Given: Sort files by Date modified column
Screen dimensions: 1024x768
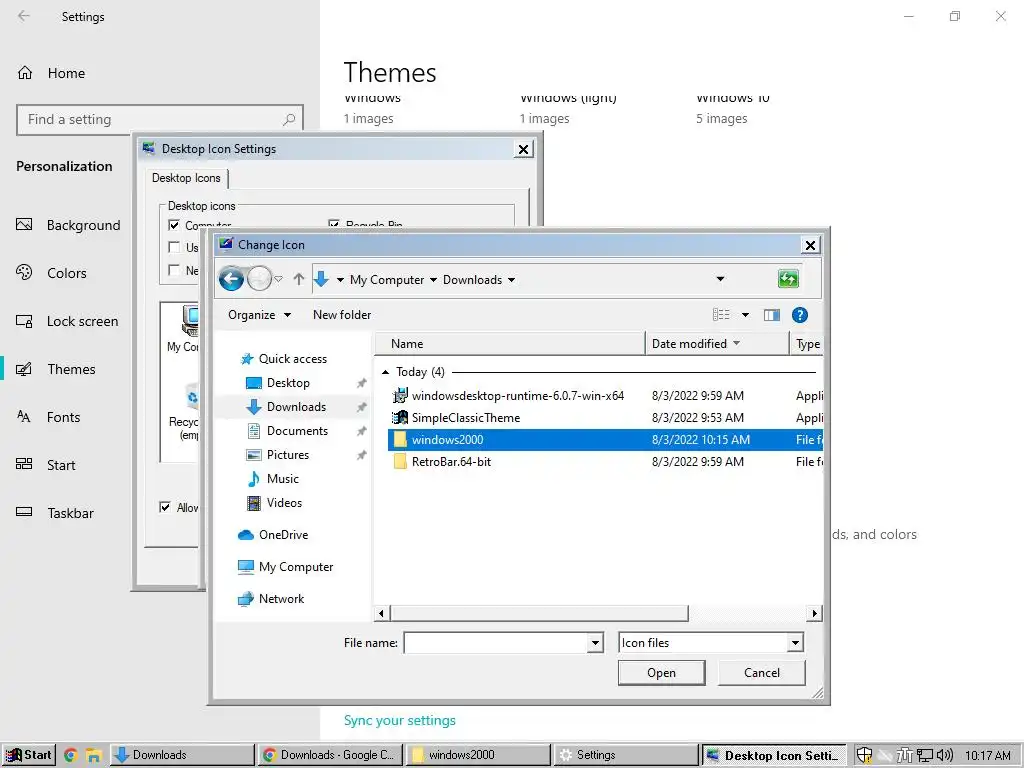Looking at the screenshot, I should pyautogui.click(x=717, y=344).
